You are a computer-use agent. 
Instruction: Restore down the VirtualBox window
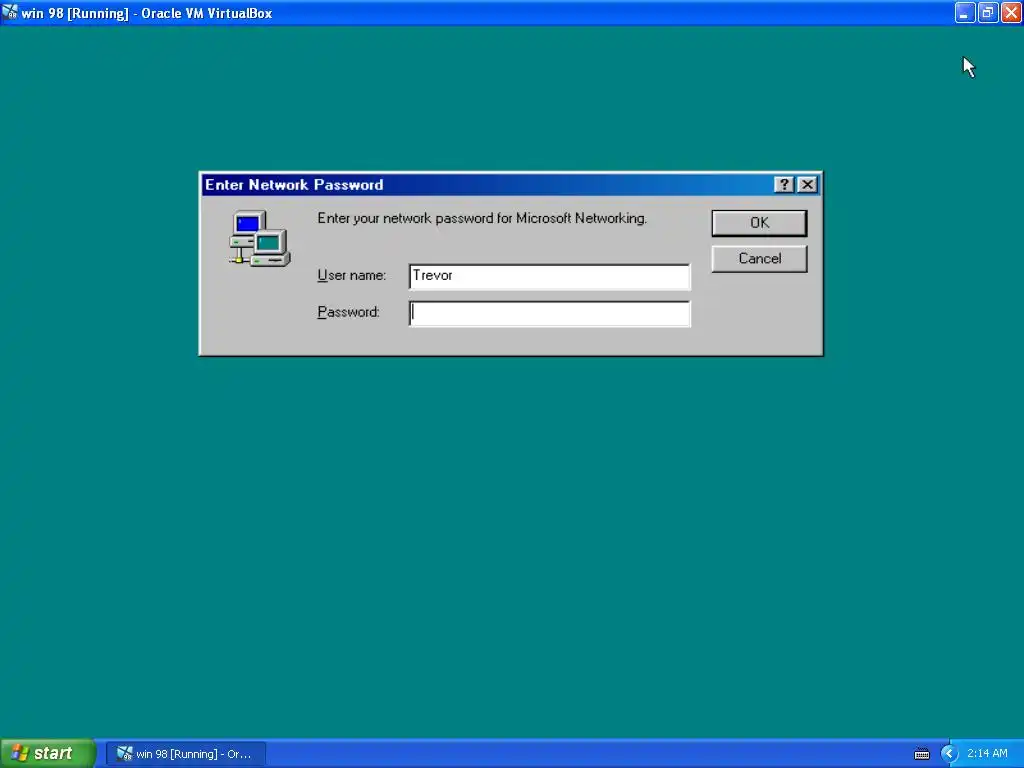point(988,12)
